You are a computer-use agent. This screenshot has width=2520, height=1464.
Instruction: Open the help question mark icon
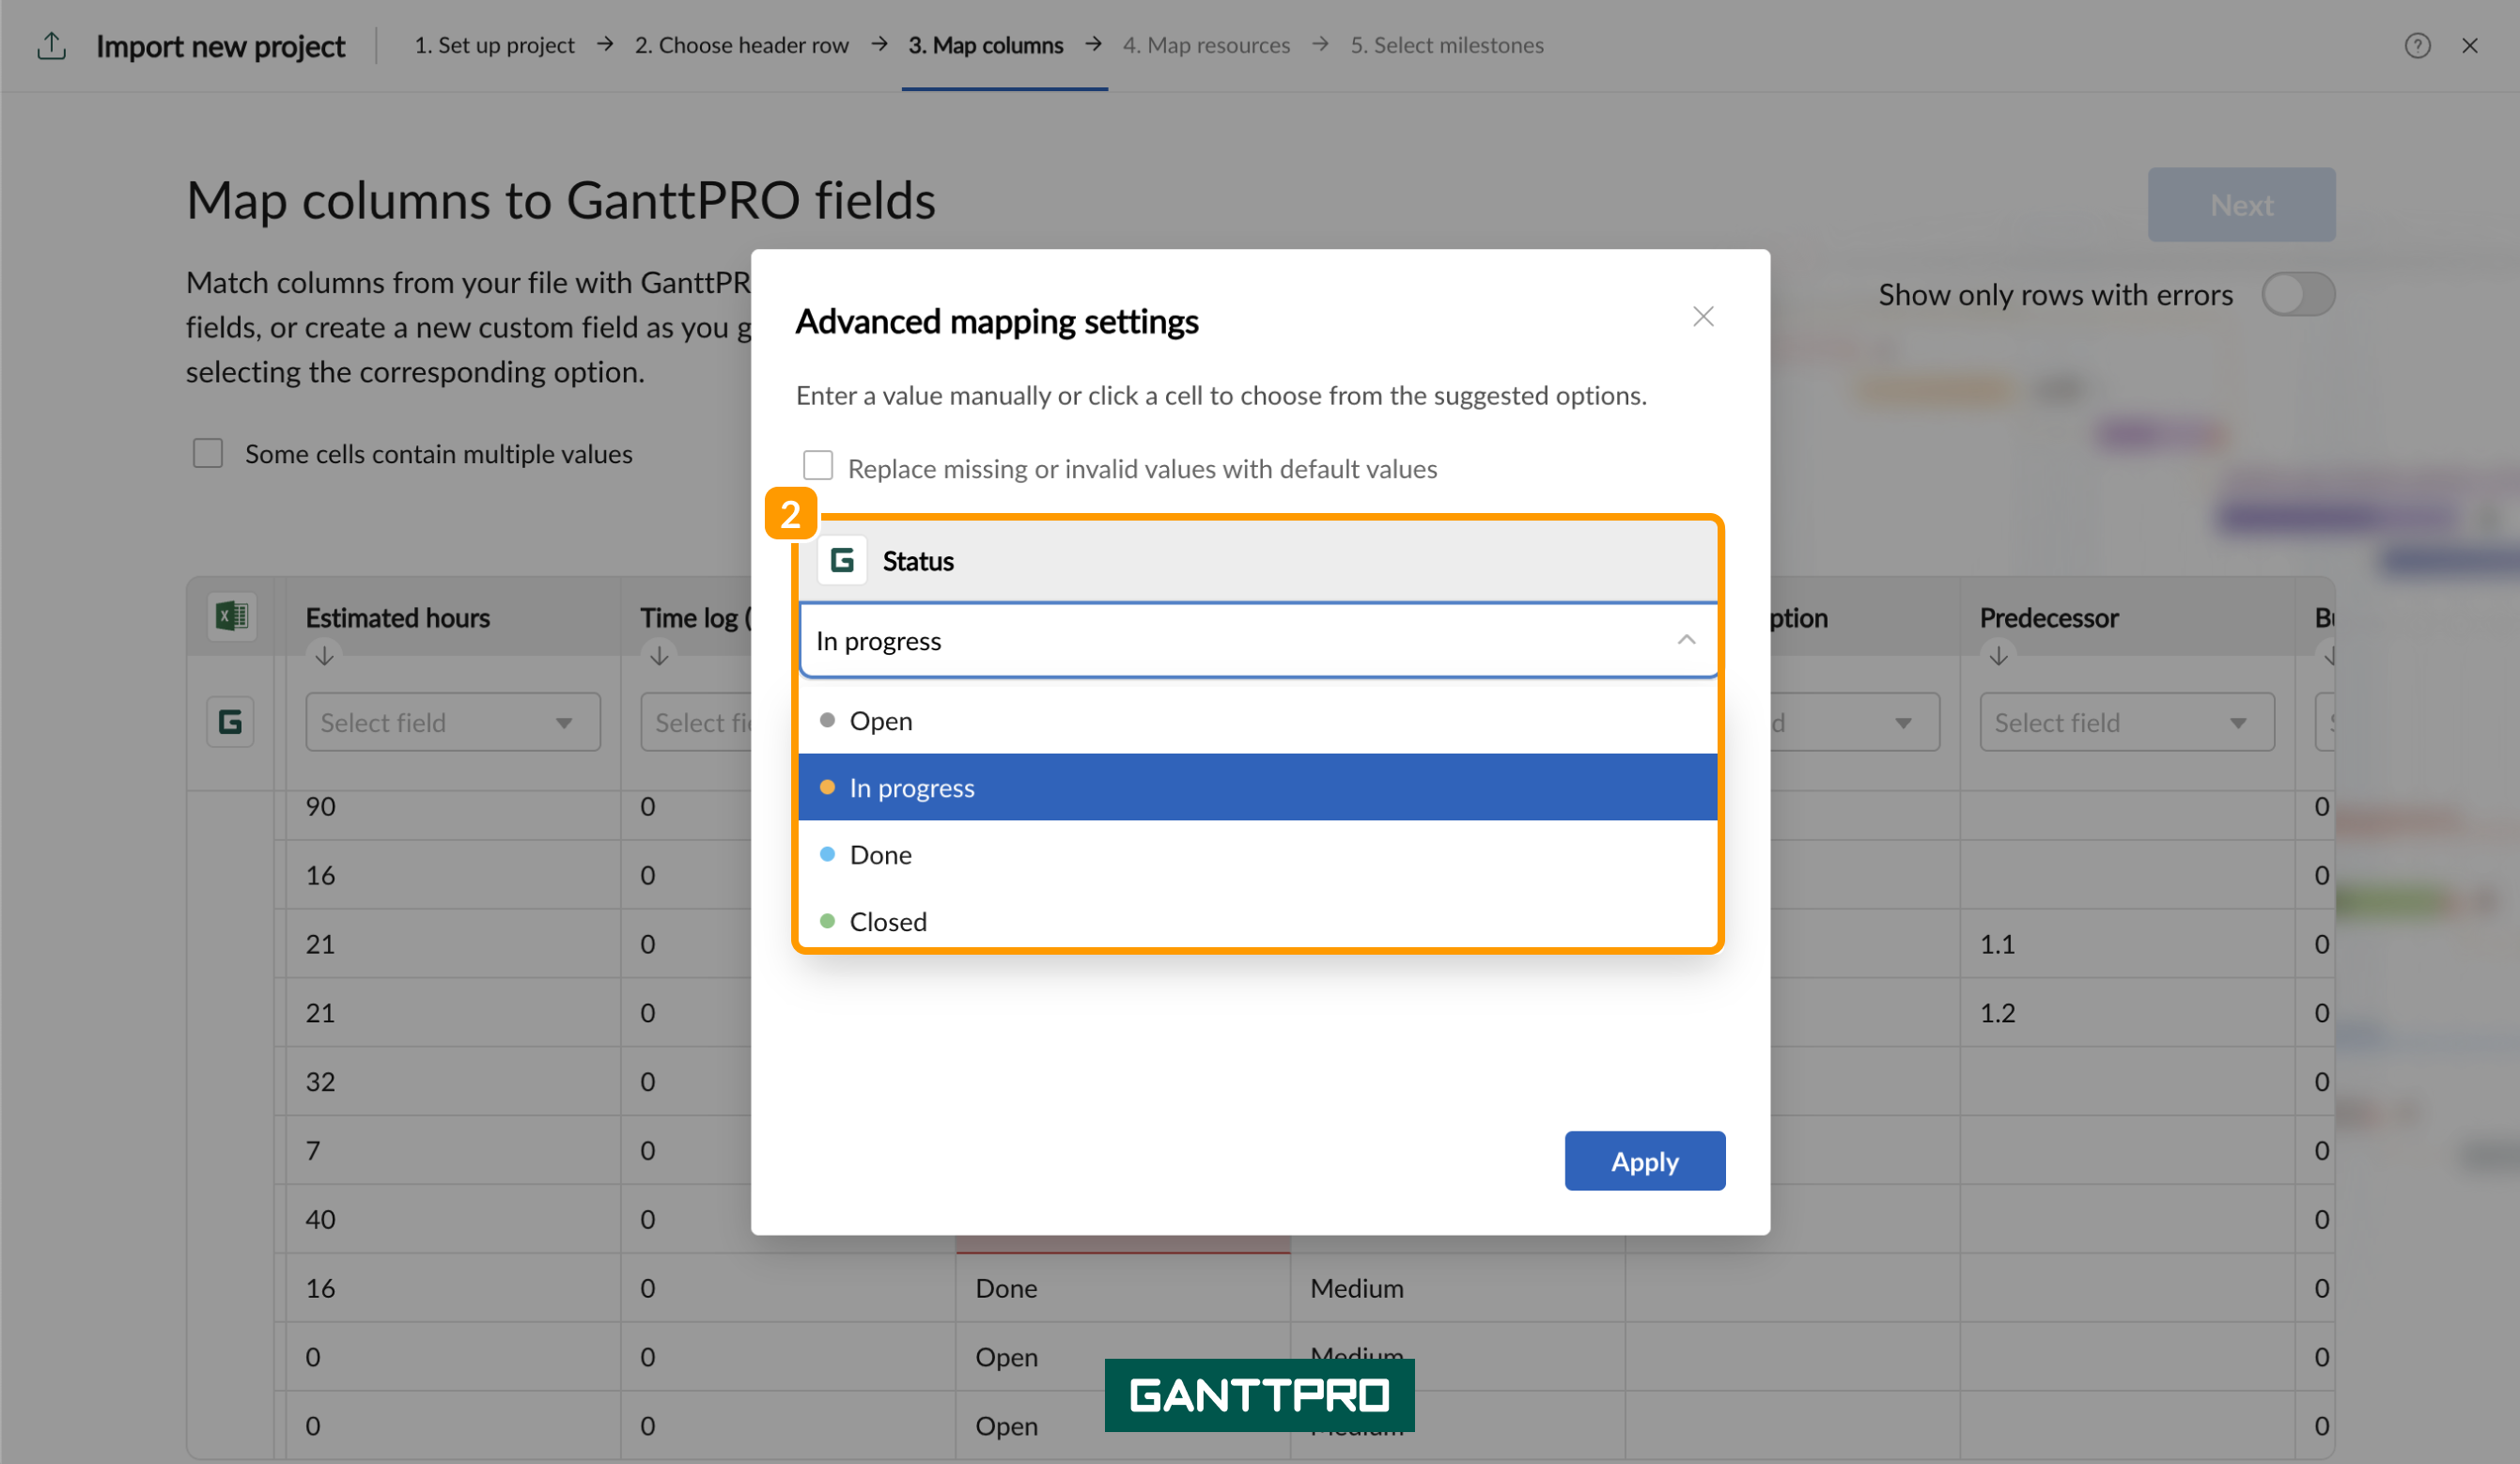point(2417,45)
